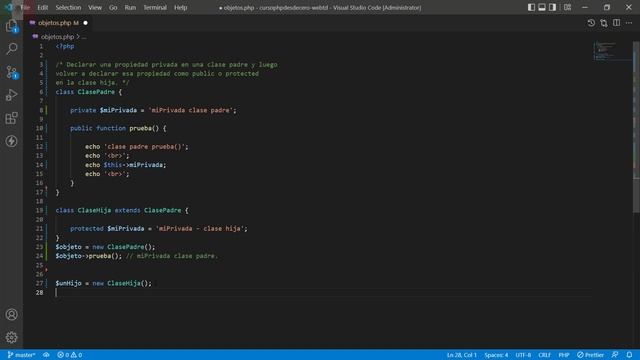Click the ClaseHija class declaration line
Image resolution: width=640 pixels, height=360 pixels.
pyautogui.click(x=122, y=210)
